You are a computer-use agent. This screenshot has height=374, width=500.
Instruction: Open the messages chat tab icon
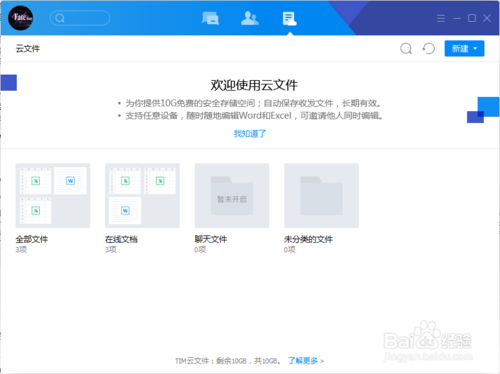click(210, 18)
